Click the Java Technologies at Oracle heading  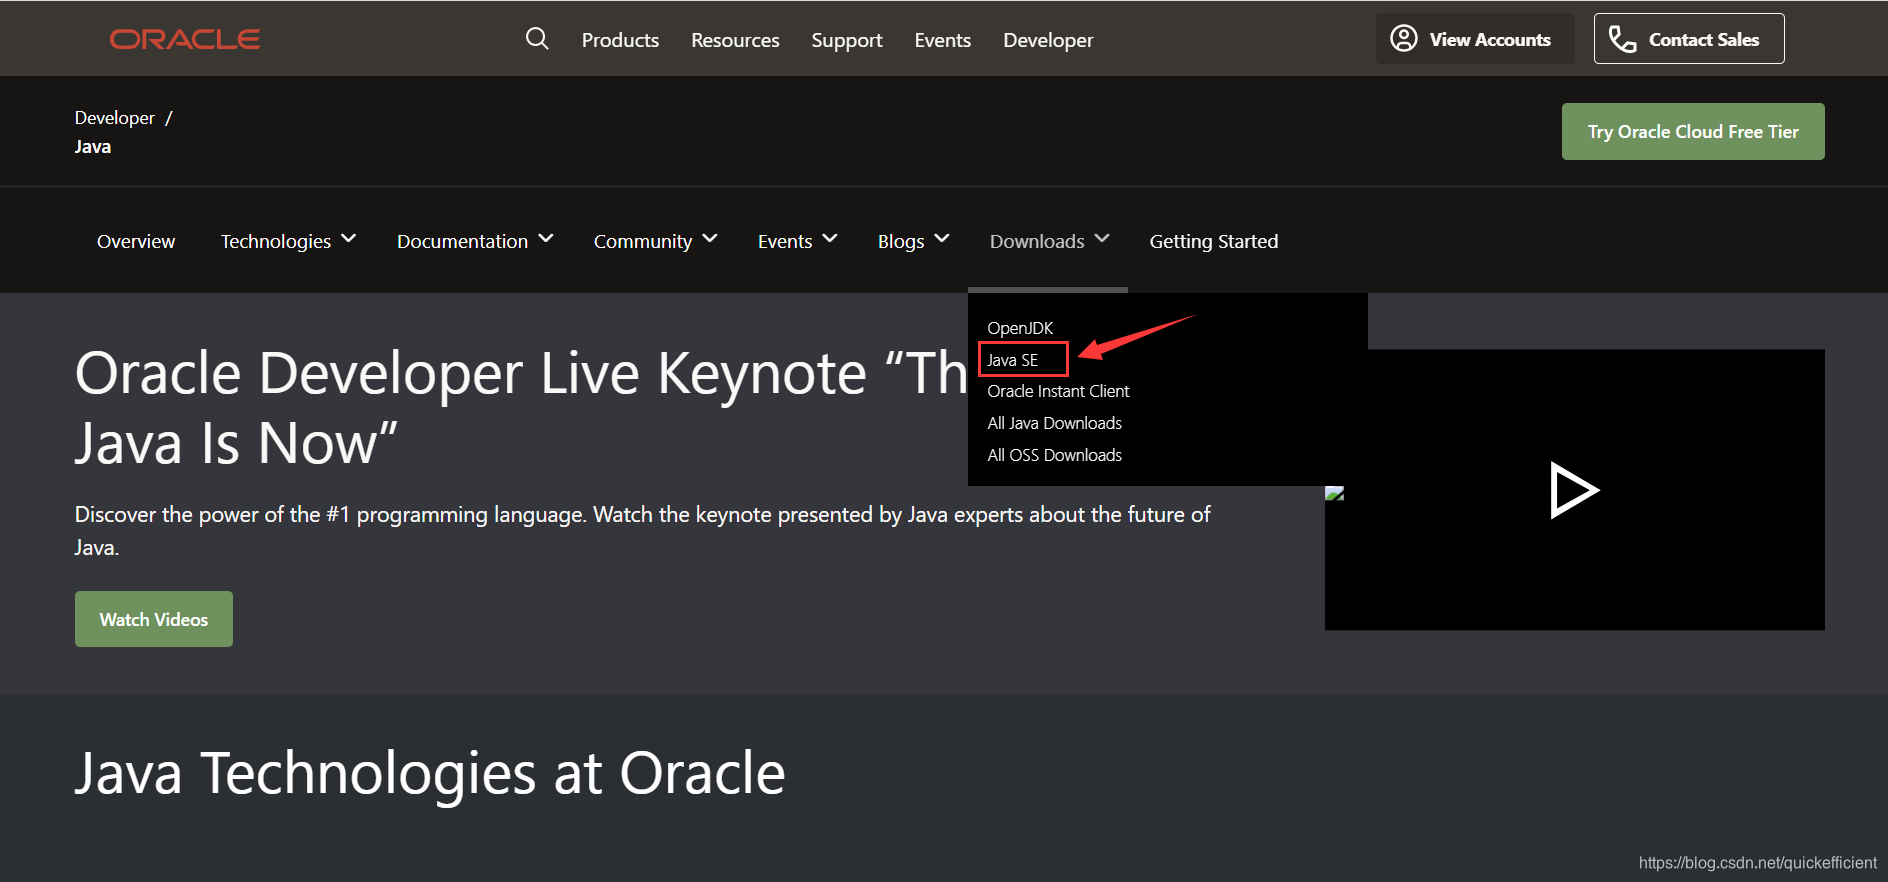pyautogui.click(x=430, y=773)
